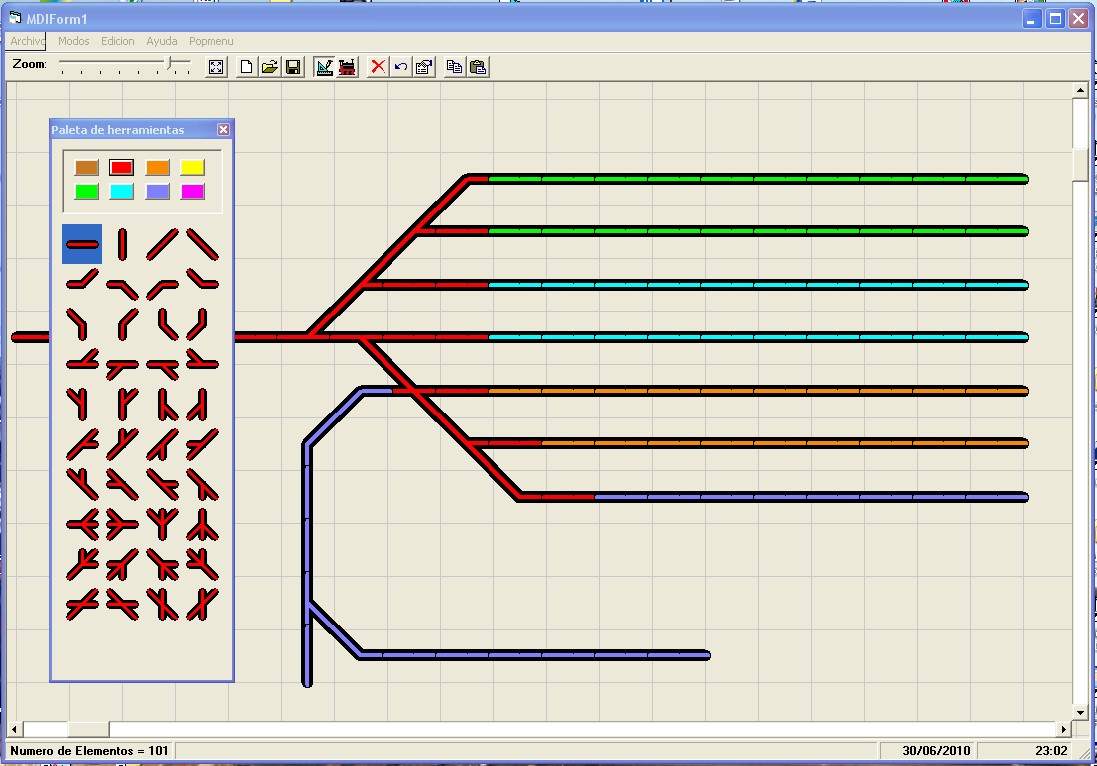Pick the yellow color swatch
The height and width of the screenshot is (766, 1097).
(x=192, y=167)
